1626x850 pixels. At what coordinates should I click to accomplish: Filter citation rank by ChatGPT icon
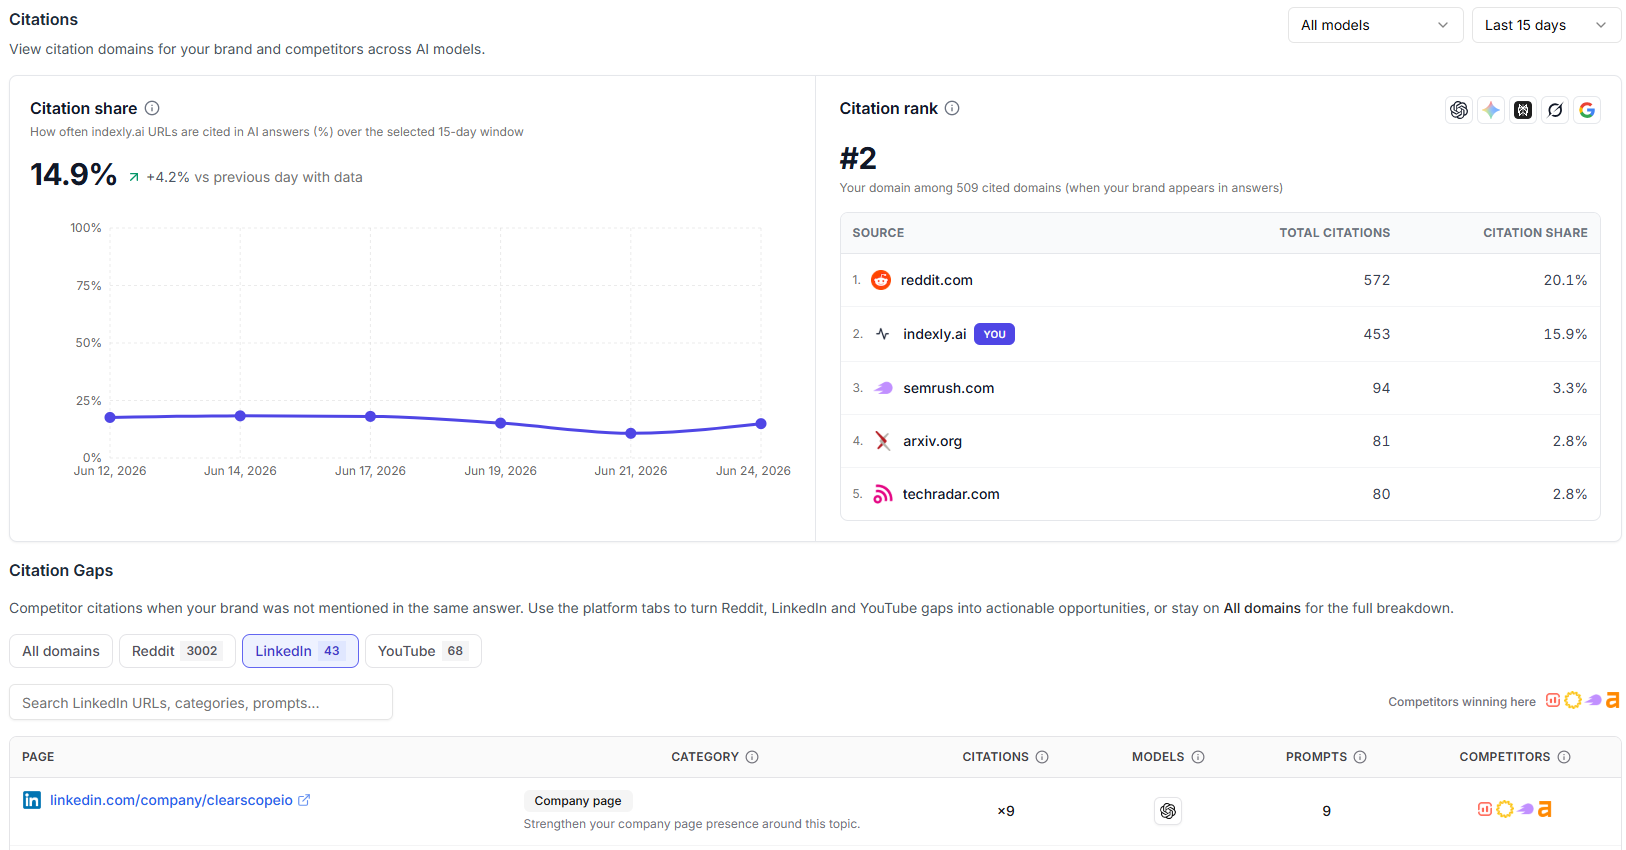(1459, 110)
